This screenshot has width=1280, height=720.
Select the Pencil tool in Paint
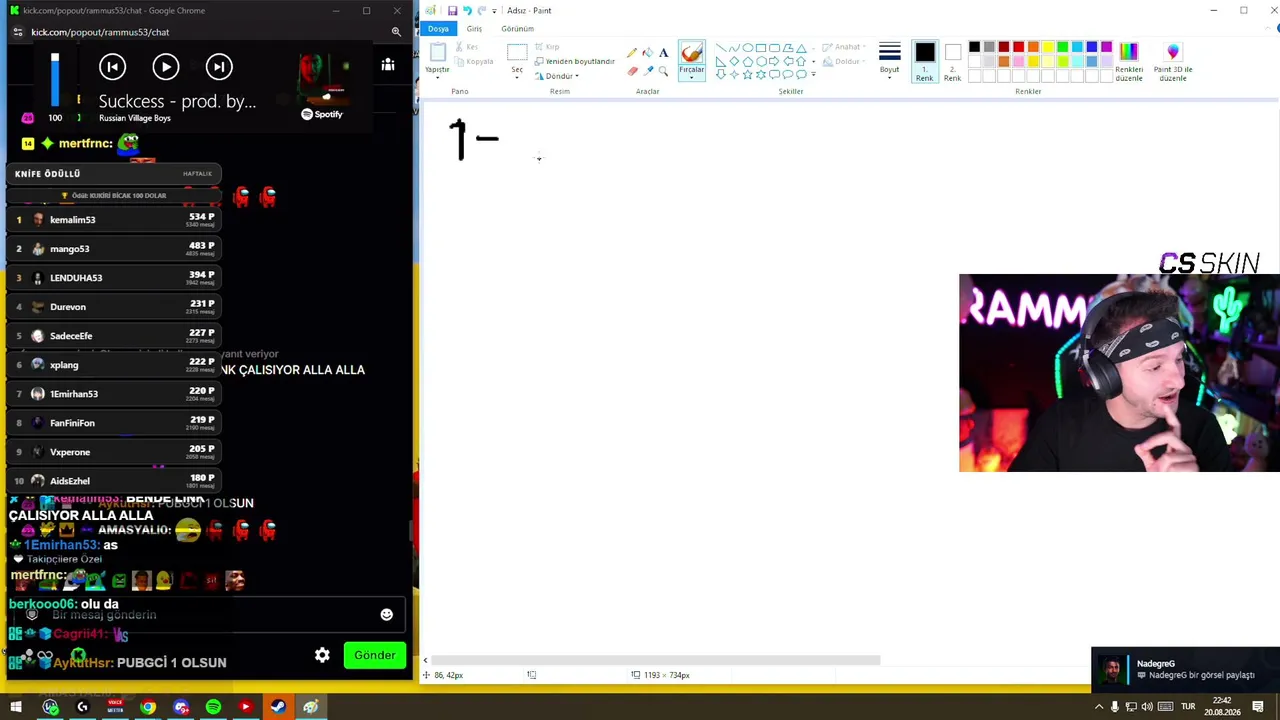coord(632,53)
